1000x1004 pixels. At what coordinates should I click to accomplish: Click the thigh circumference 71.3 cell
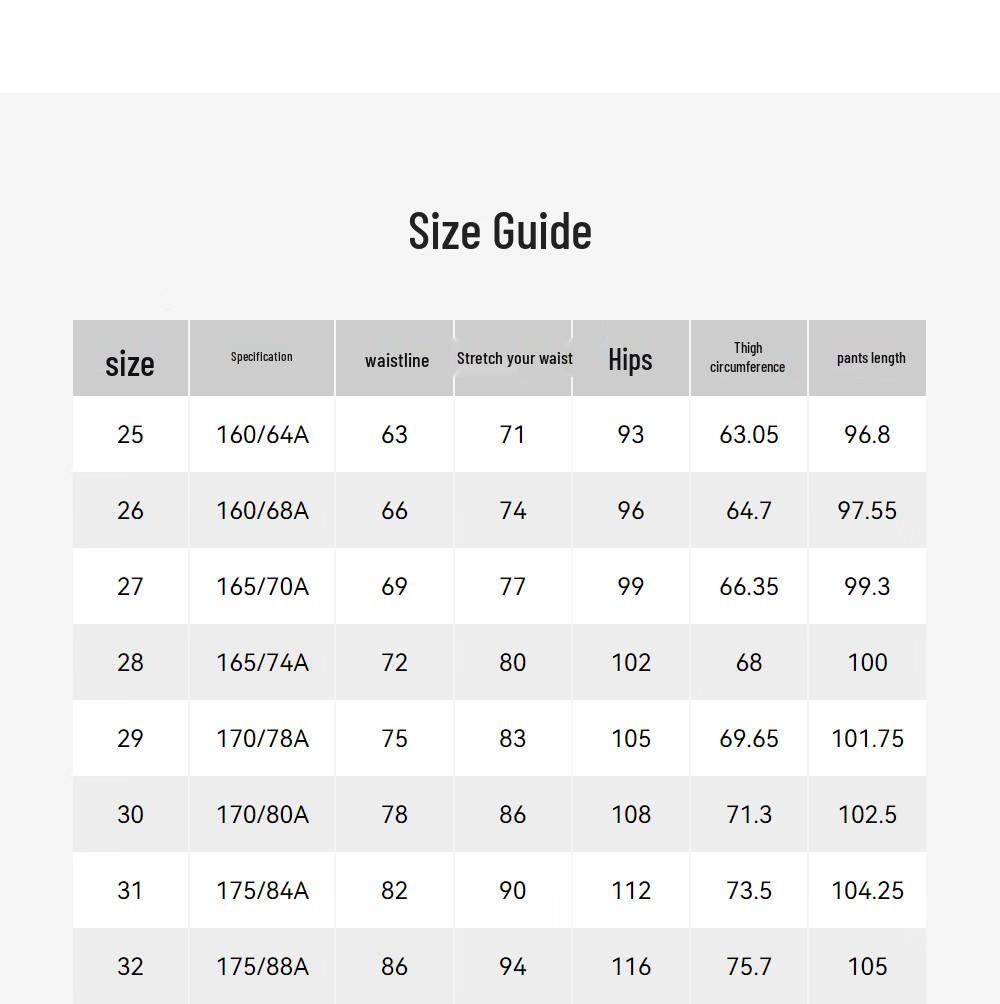[x=749, y=815]
